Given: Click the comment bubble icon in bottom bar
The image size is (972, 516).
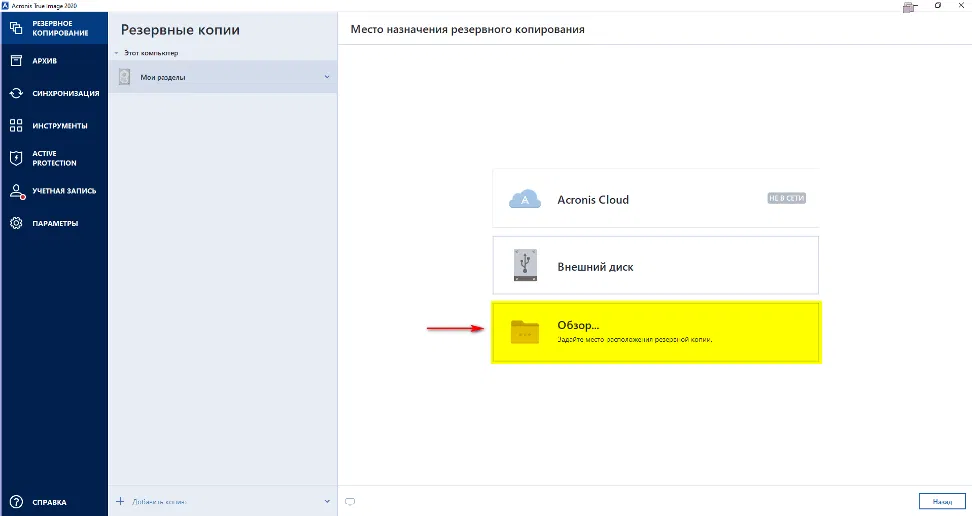Looking at the screenshot, I should [349, 501].
